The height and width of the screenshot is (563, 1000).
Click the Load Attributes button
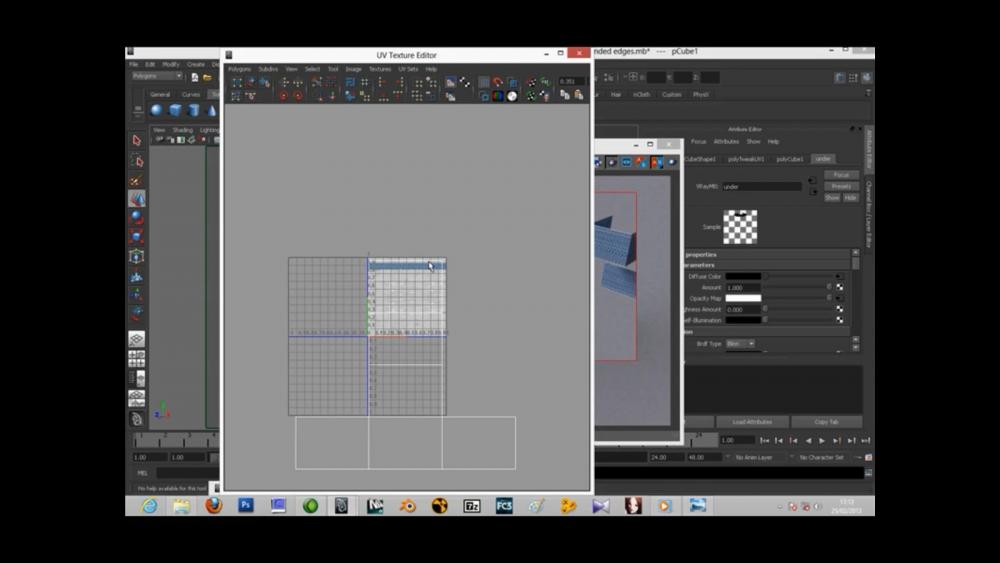coord(752,422)
